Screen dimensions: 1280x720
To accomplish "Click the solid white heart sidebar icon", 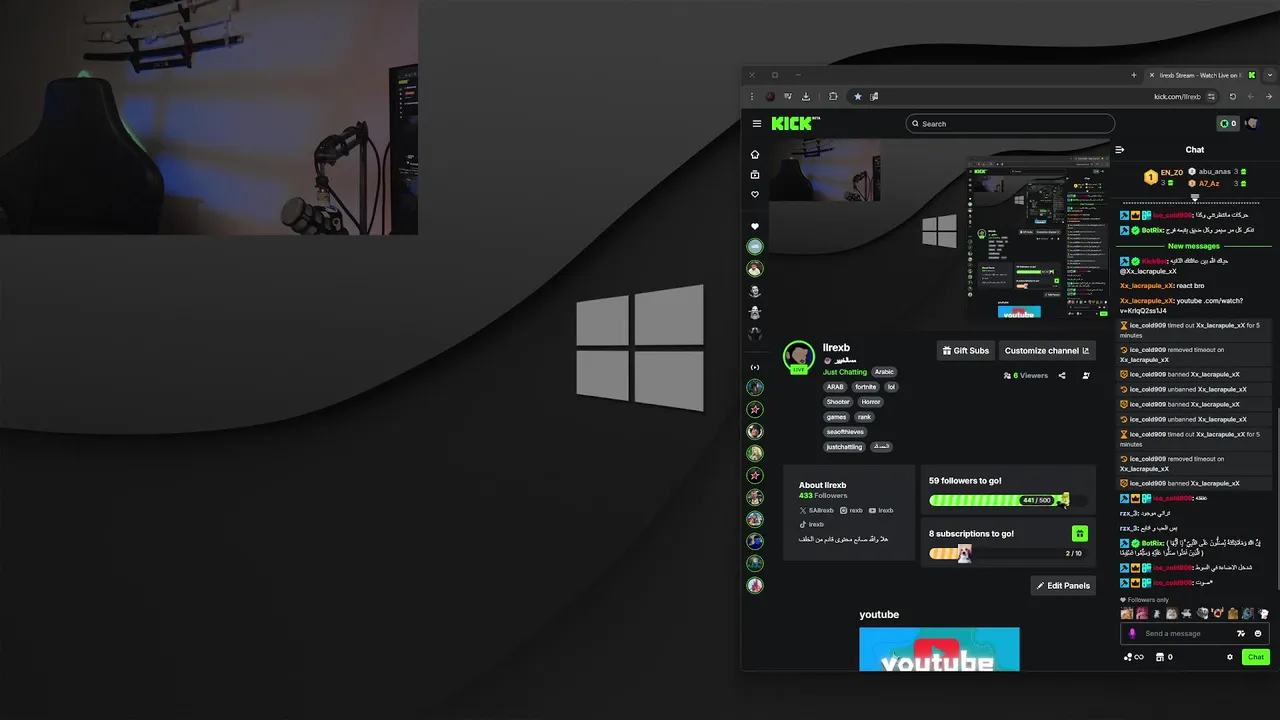I will pyautogui.click(x=755, y=226).
